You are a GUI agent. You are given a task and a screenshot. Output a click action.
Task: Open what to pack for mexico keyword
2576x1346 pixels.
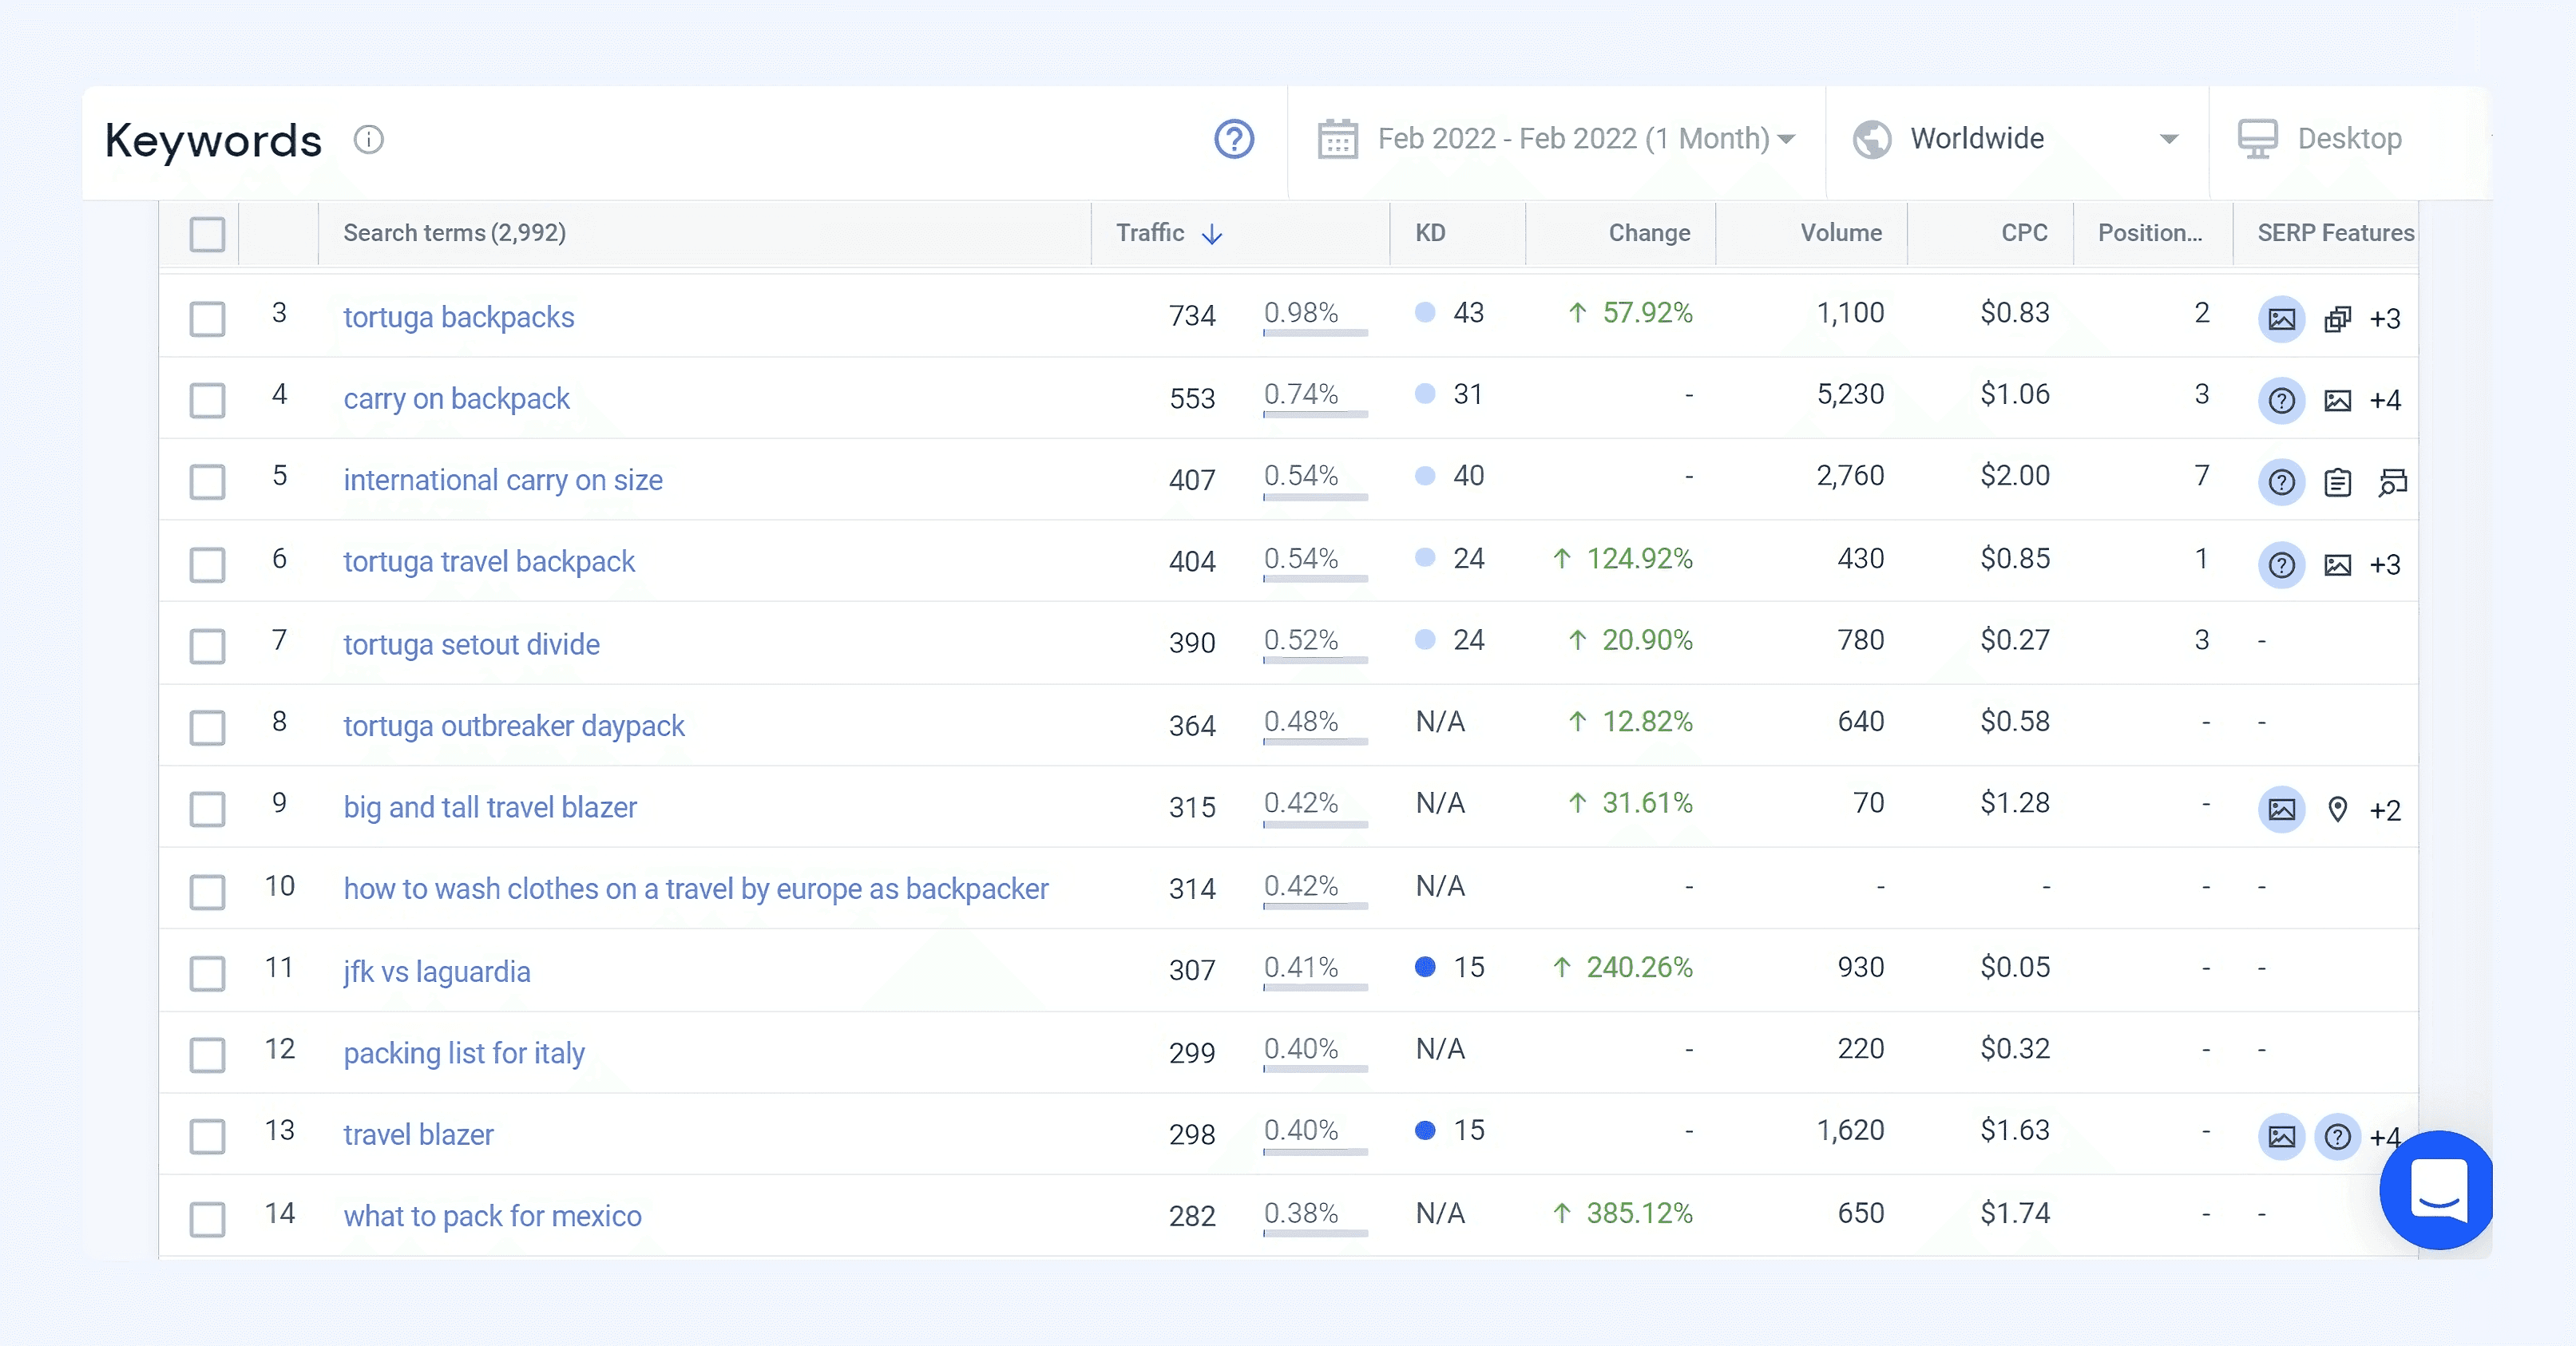click(x=492, y=1216)
